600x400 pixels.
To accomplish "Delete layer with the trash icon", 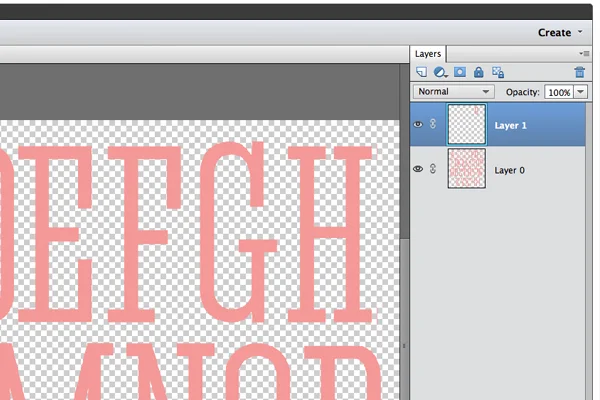I will point(580,72).
